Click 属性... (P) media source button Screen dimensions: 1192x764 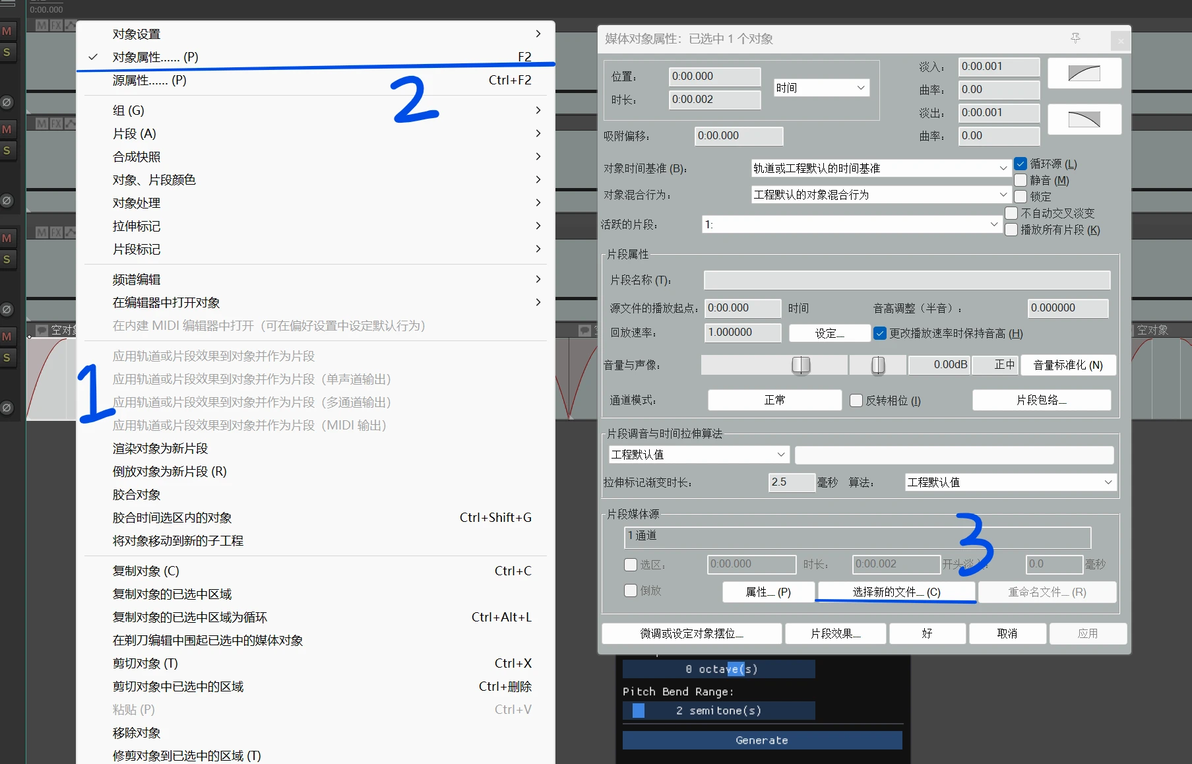(x=768, y=591)
